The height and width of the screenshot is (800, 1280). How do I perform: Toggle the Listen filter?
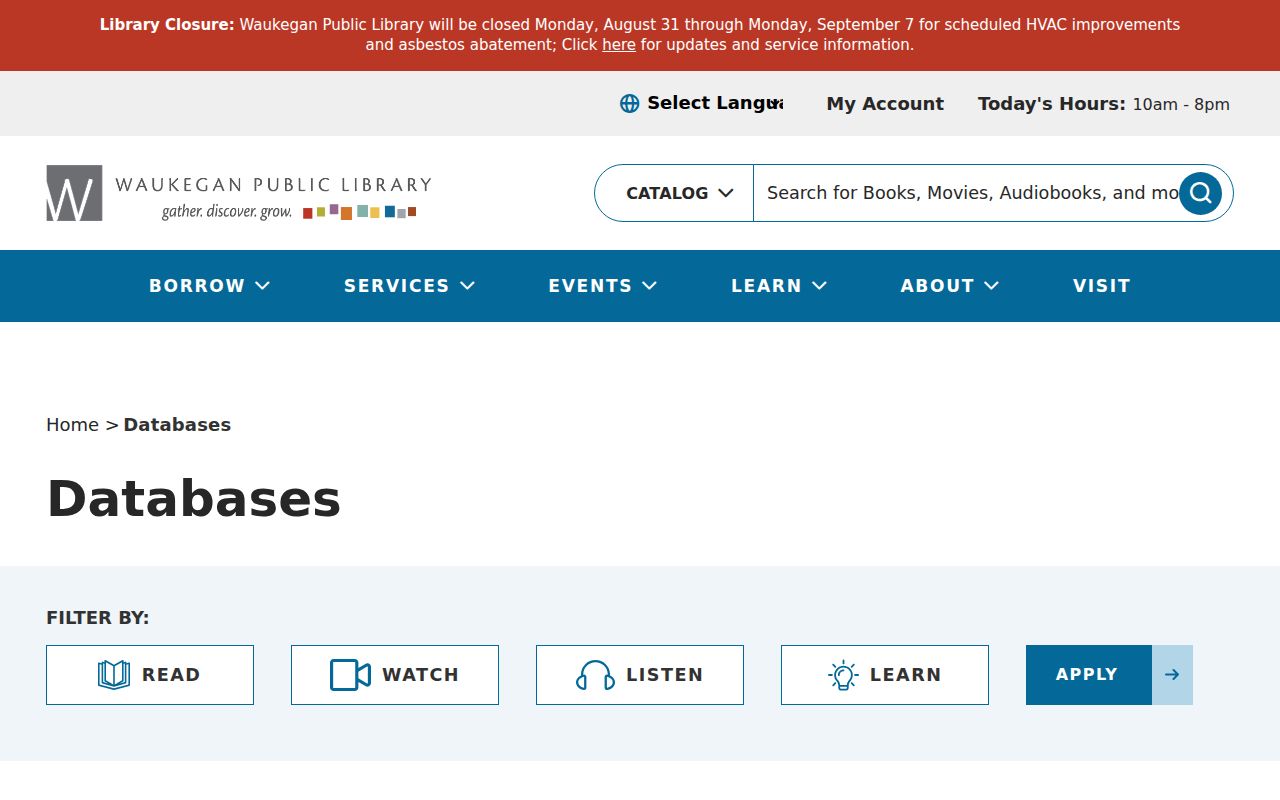coord(640,675)
